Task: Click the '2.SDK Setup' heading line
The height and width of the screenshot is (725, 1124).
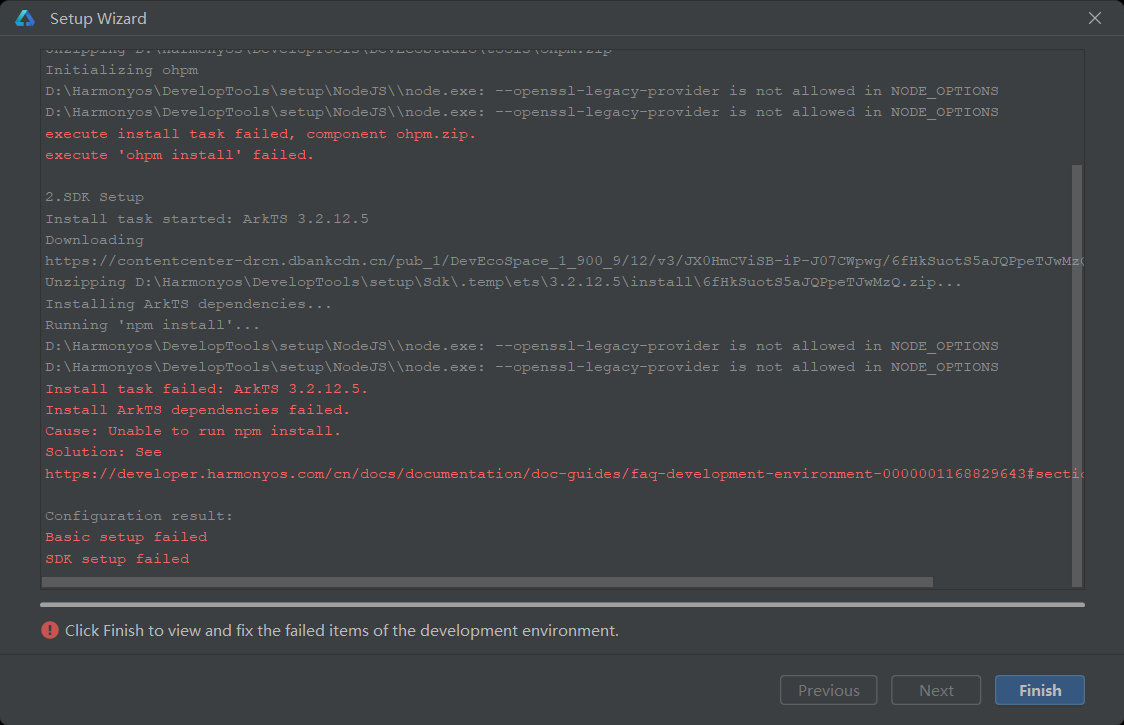Action: click(x=95, y=197)
